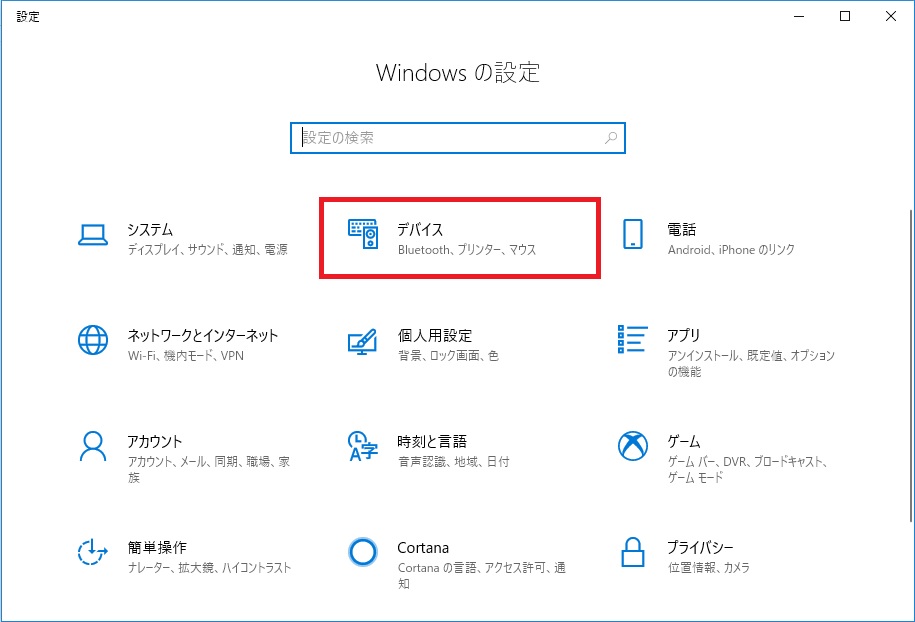Click the アカウント title
Screen dimensions: 915x622
tap(155, 442)
